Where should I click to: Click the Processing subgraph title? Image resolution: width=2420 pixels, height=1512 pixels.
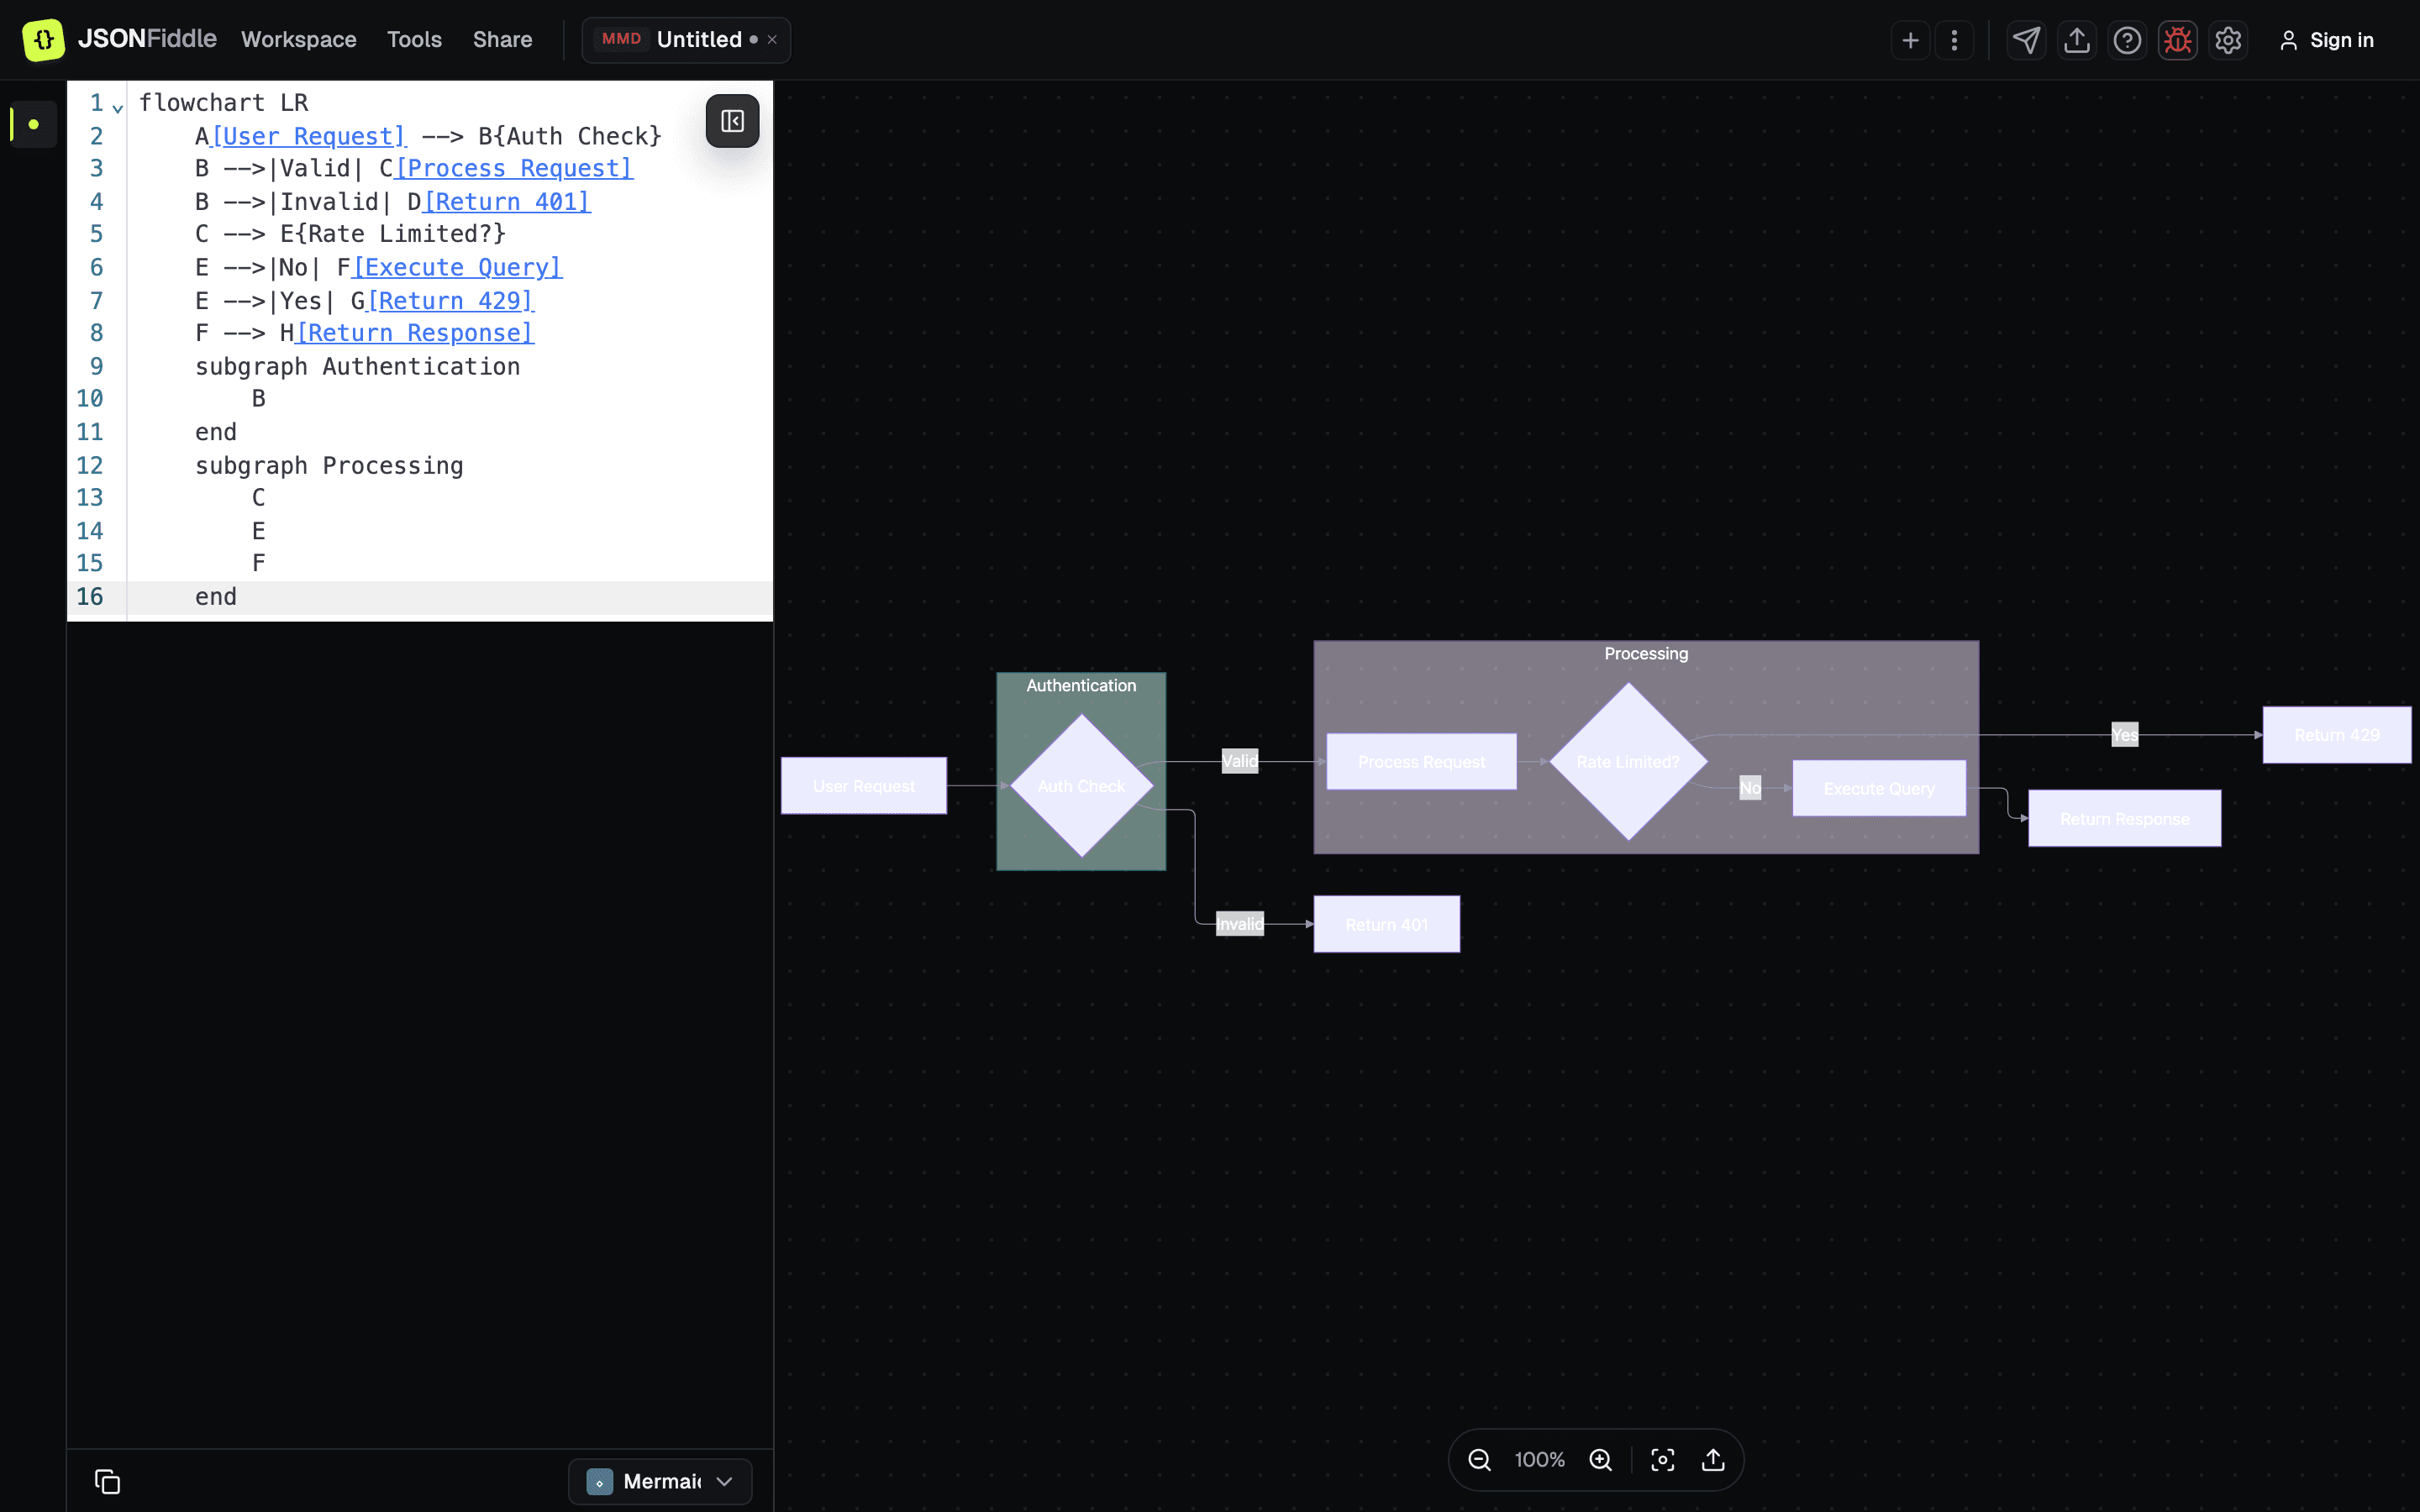(1646, 654)
